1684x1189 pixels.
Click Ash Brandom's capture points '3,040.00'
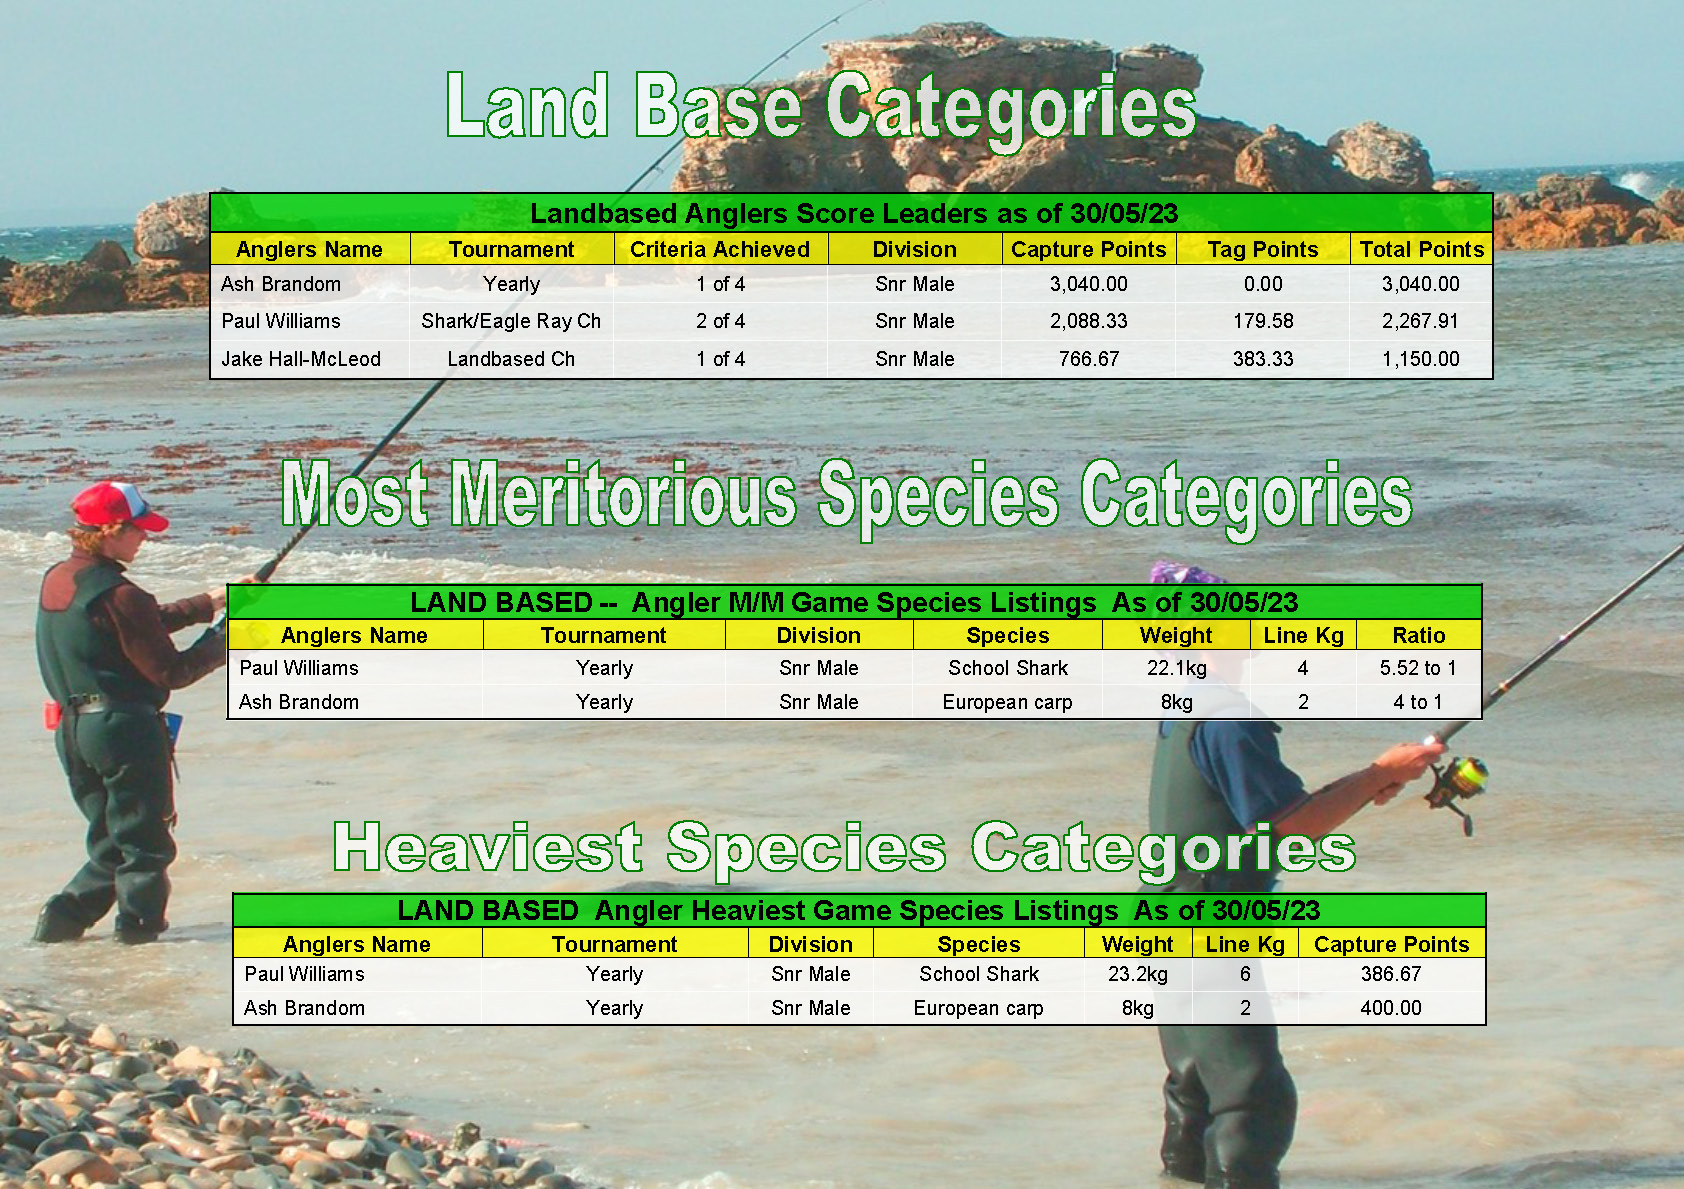[x=1089, y=284]
